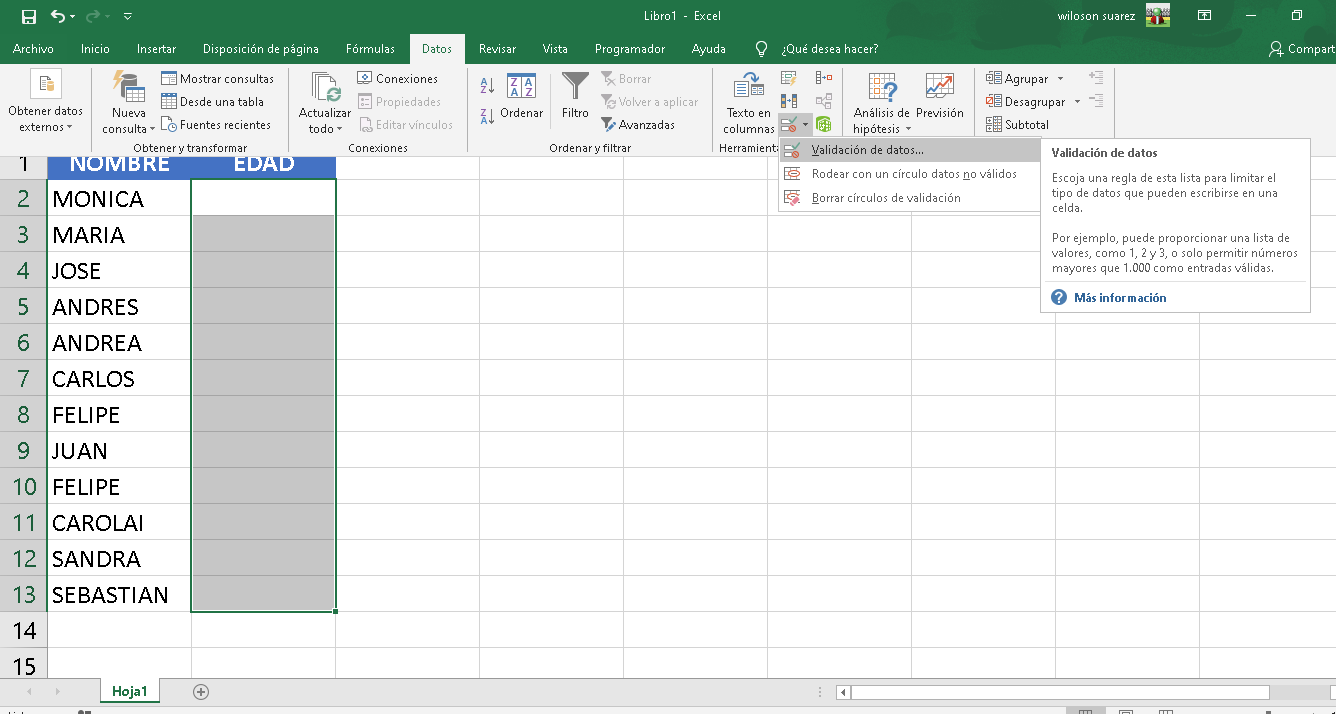Click the Más información link
The width and height of the screenshot is (1336, 714).
point(1118,297)
